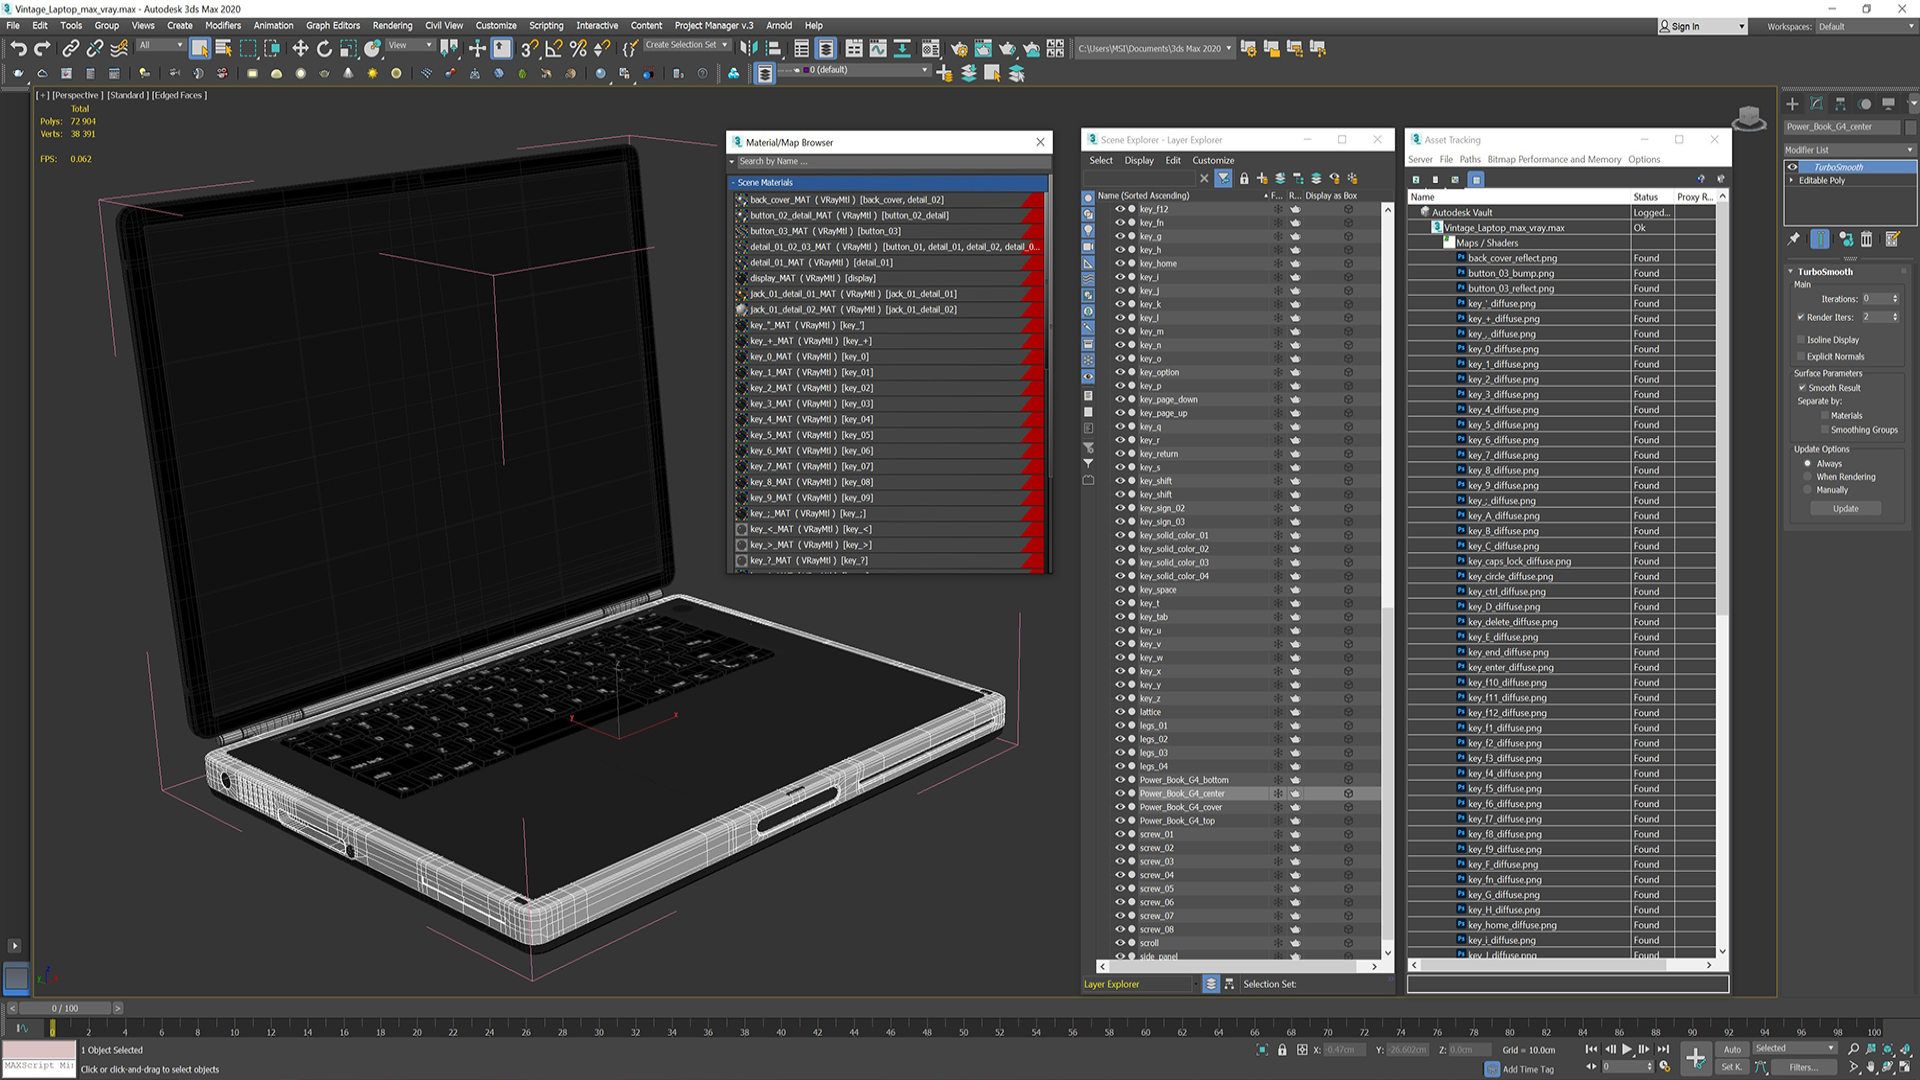Open the Rendering menu
This screenshot has width=1920, height=1080.
click(392, 26)
